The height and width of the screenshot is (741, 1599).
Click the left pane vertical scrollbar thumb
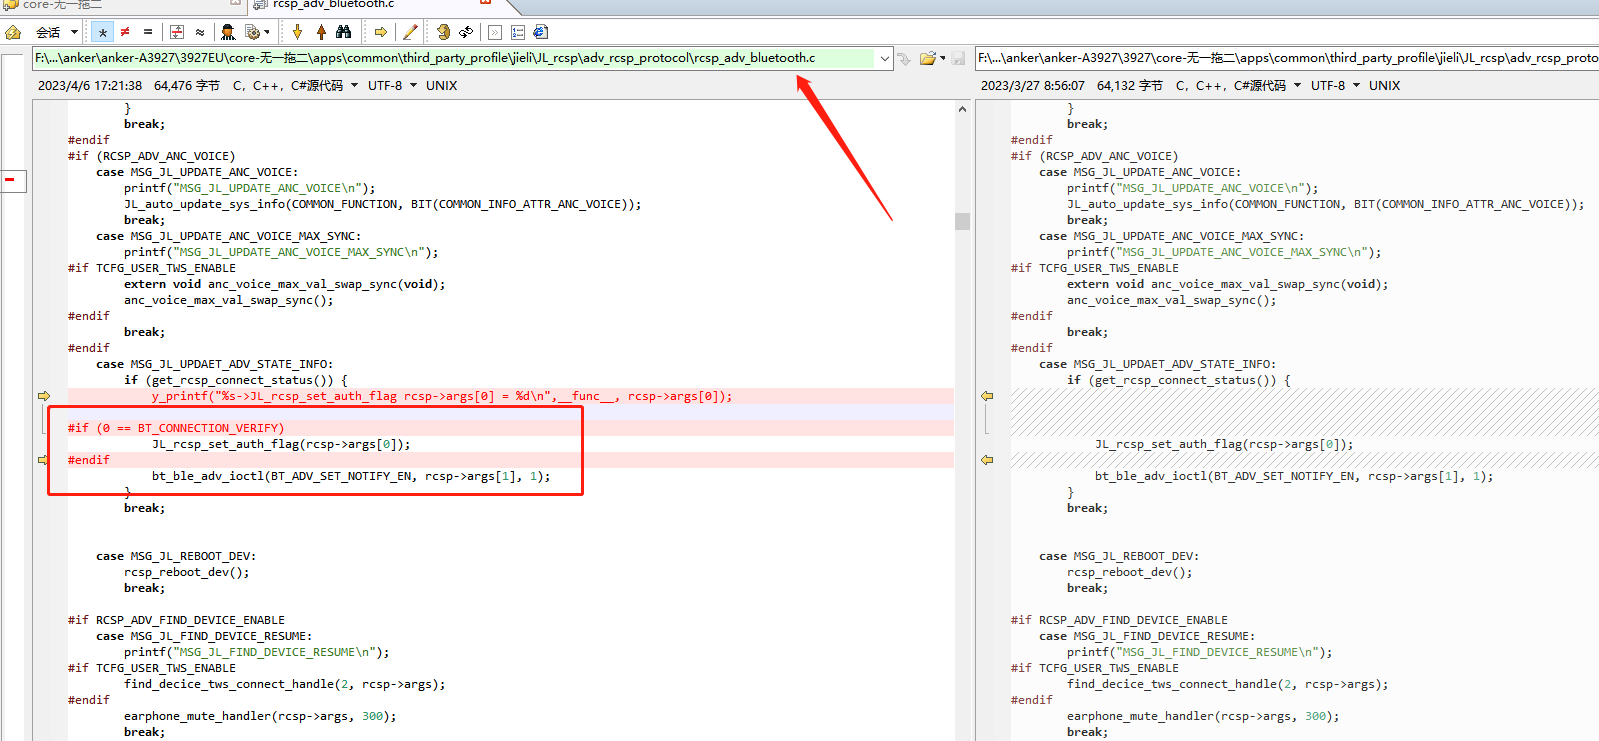click(x=962, y=221)
